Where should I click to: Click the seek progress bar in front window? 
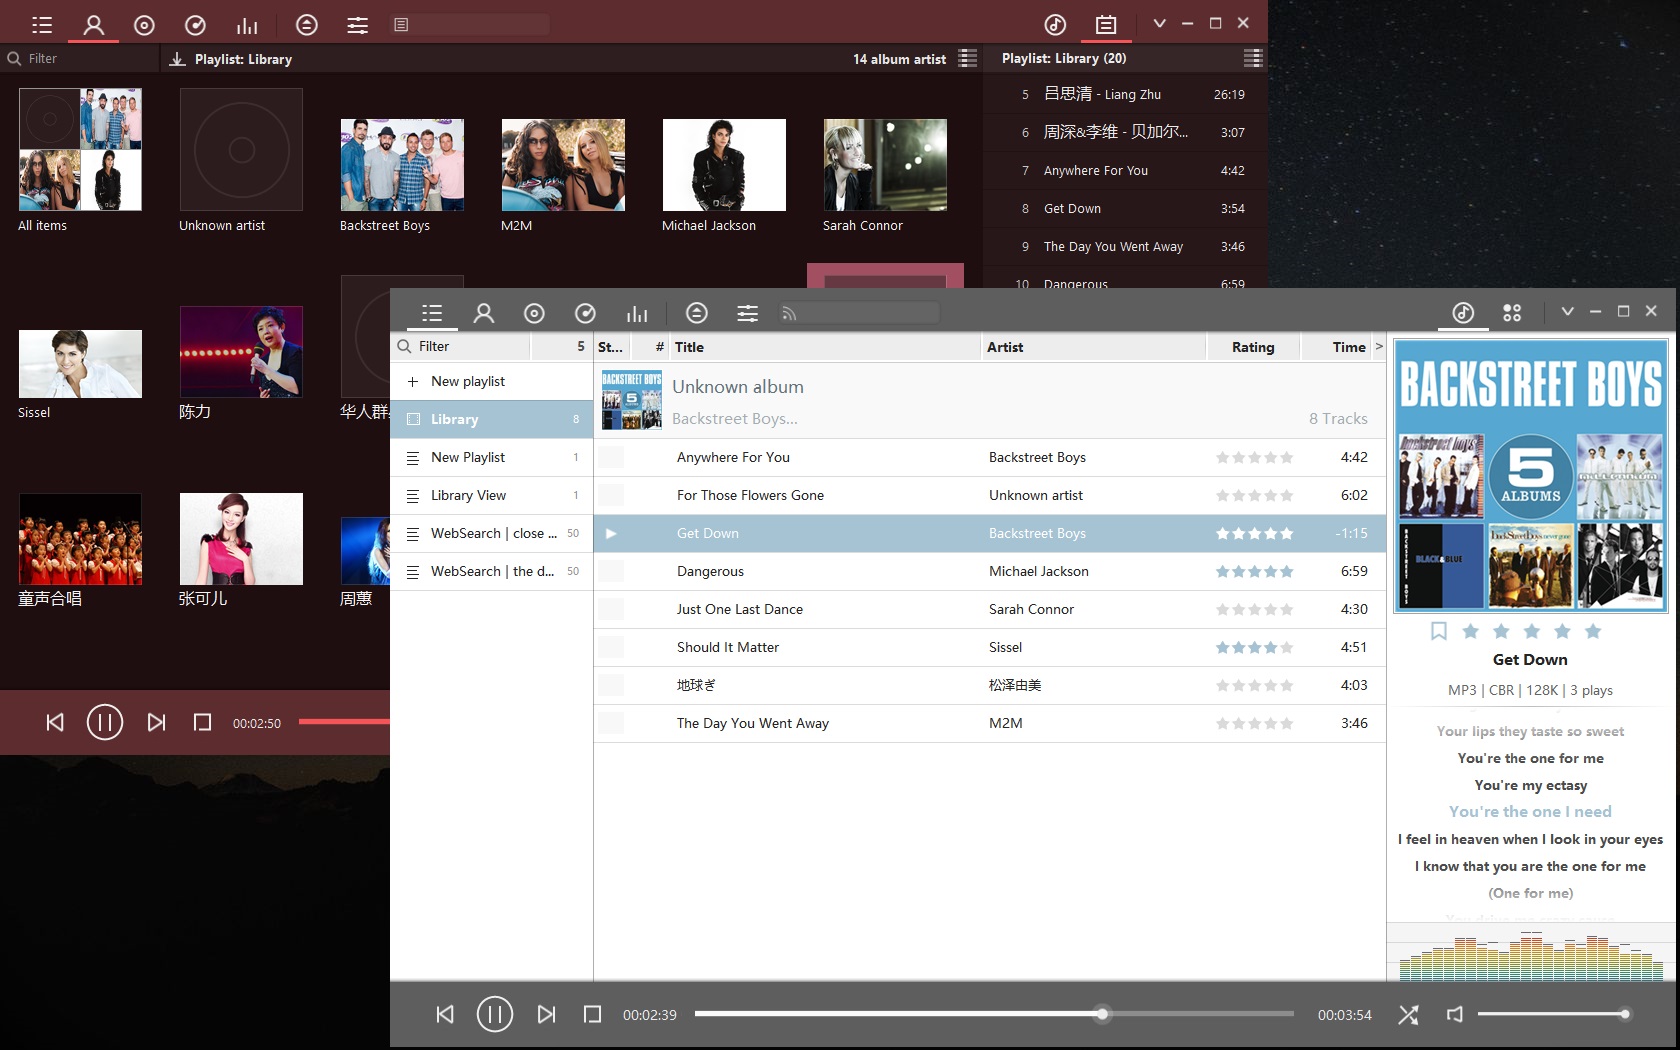pyautogui.click(x=994, y=1014)
